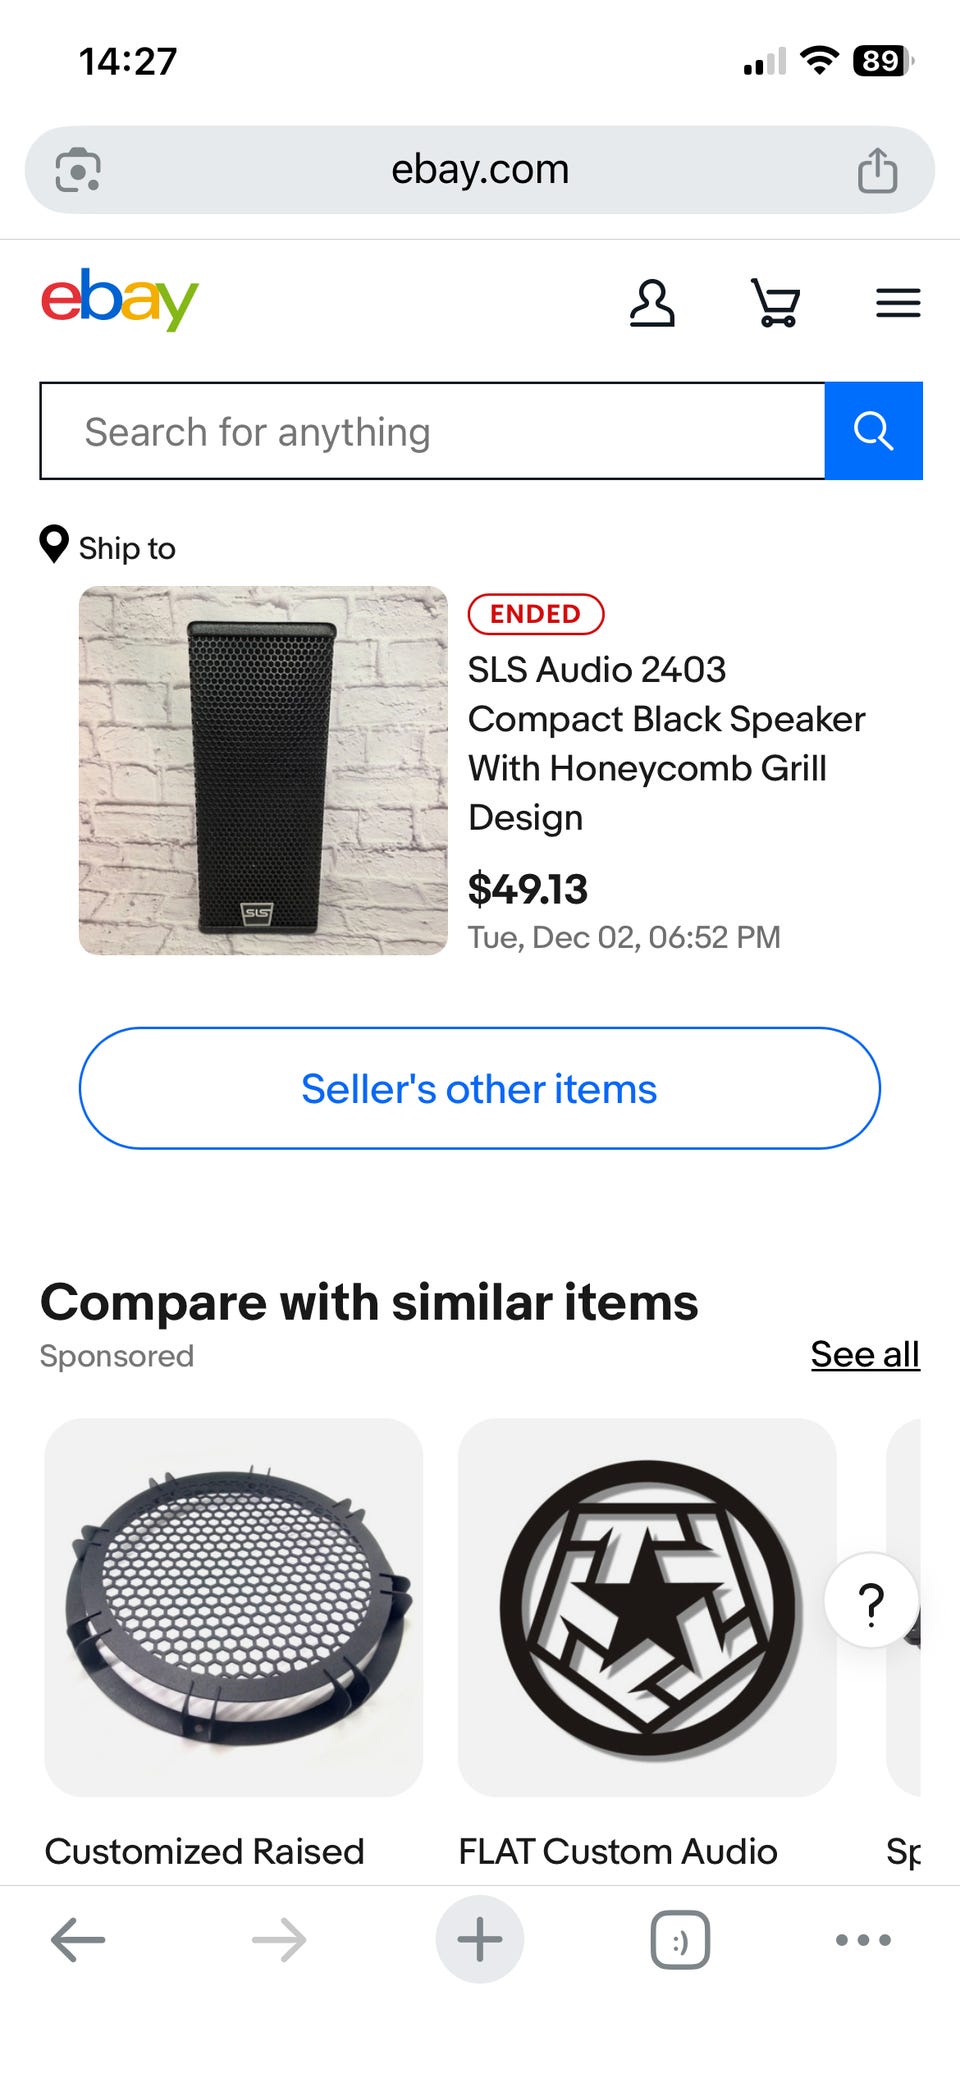Go back with the browser back arrow
Image resolution: width=960 pixels, height=2078 pixels.
[x=78, y=1940]
